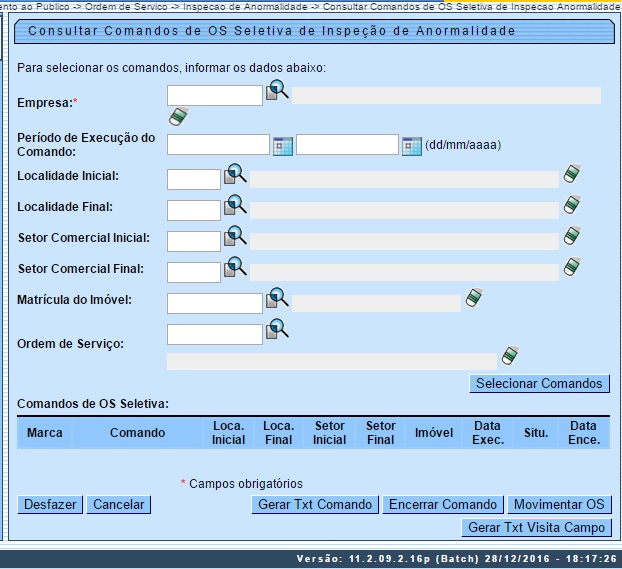Focus the Empresa input field
This screenshot has height=569, width=622.
(215, 96)
